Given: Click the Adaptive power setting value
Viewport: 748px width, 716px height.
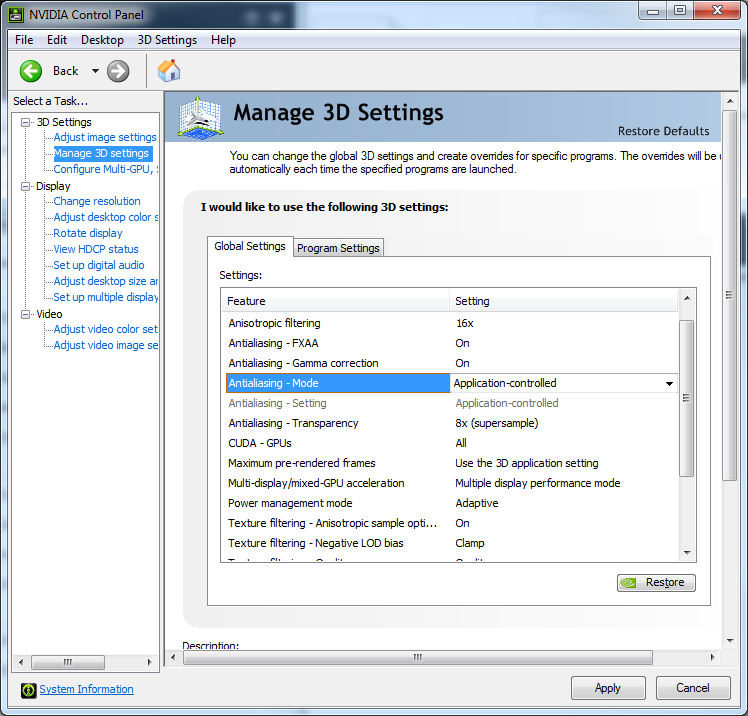Looking at the screenshot, I should [477, 504].
